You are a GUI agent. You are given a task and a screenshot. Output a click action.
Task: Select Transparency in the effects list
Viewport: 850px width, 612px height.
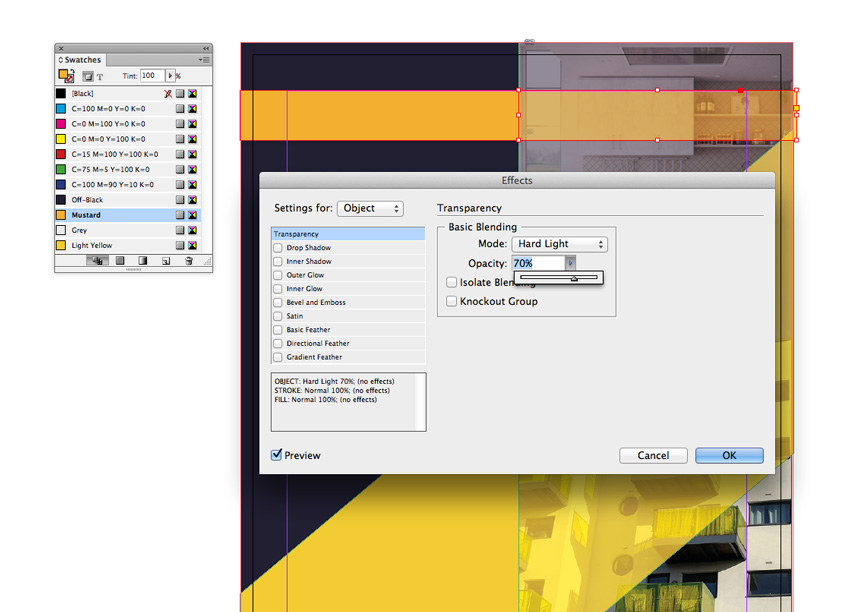point(348,234)
